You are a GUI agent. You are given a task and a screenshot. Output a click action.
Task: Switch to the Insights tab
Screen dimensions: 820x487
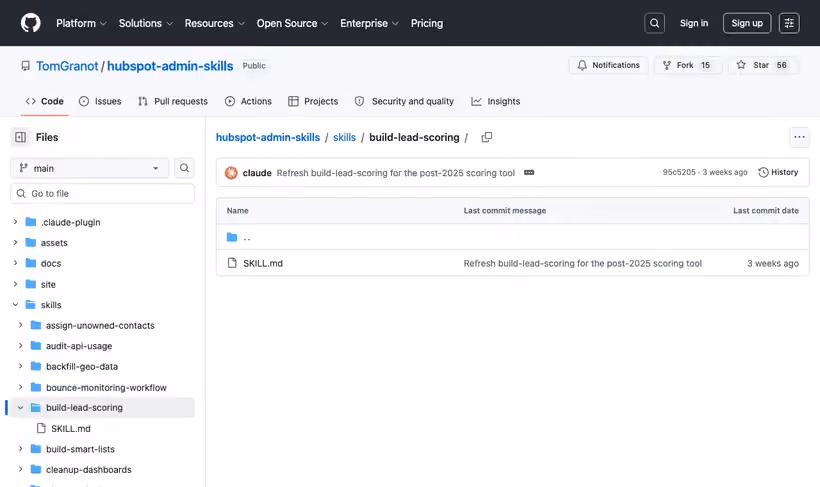coord(495,101)
